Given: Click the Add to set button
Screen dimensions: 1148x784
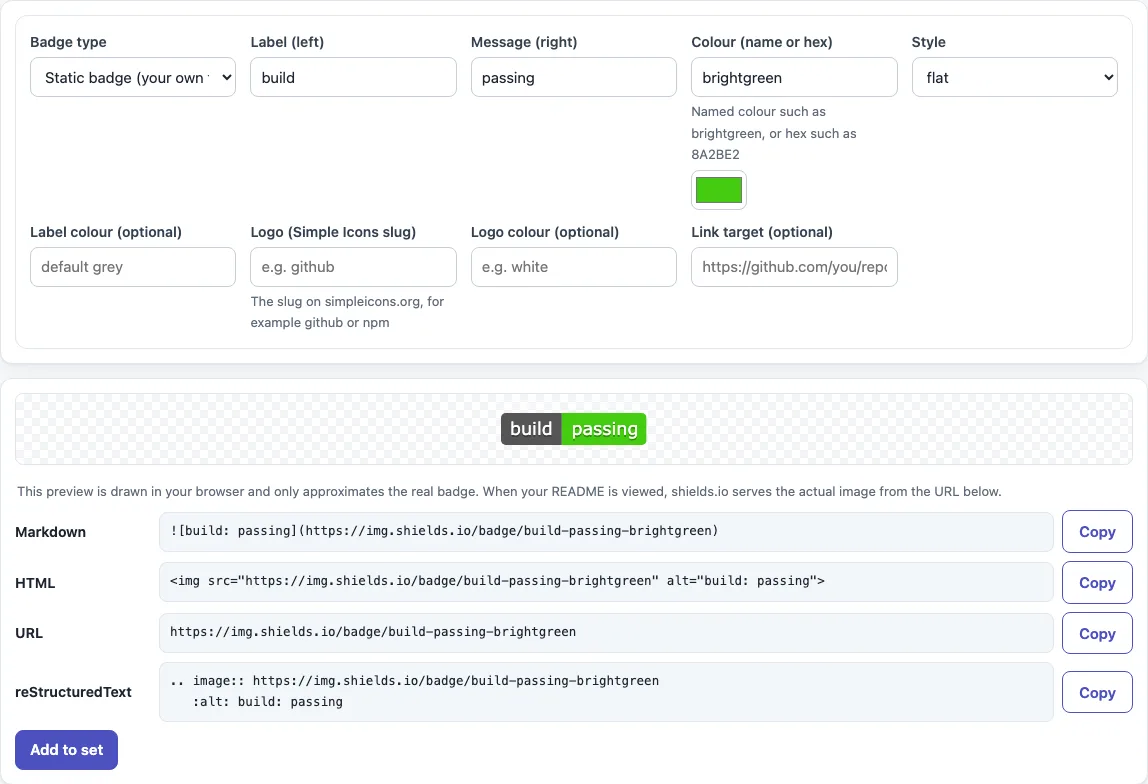Looking at the screenshot, I should point(66,750).
